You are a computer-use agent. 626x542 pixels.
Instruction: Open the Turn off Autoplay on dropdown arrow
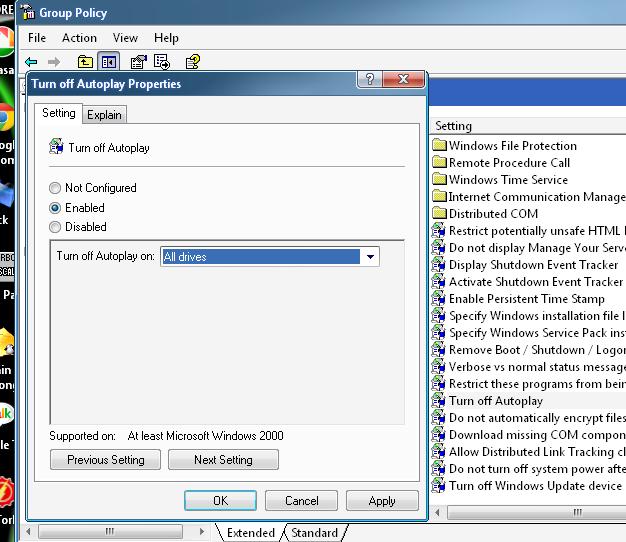pos(370,257)
